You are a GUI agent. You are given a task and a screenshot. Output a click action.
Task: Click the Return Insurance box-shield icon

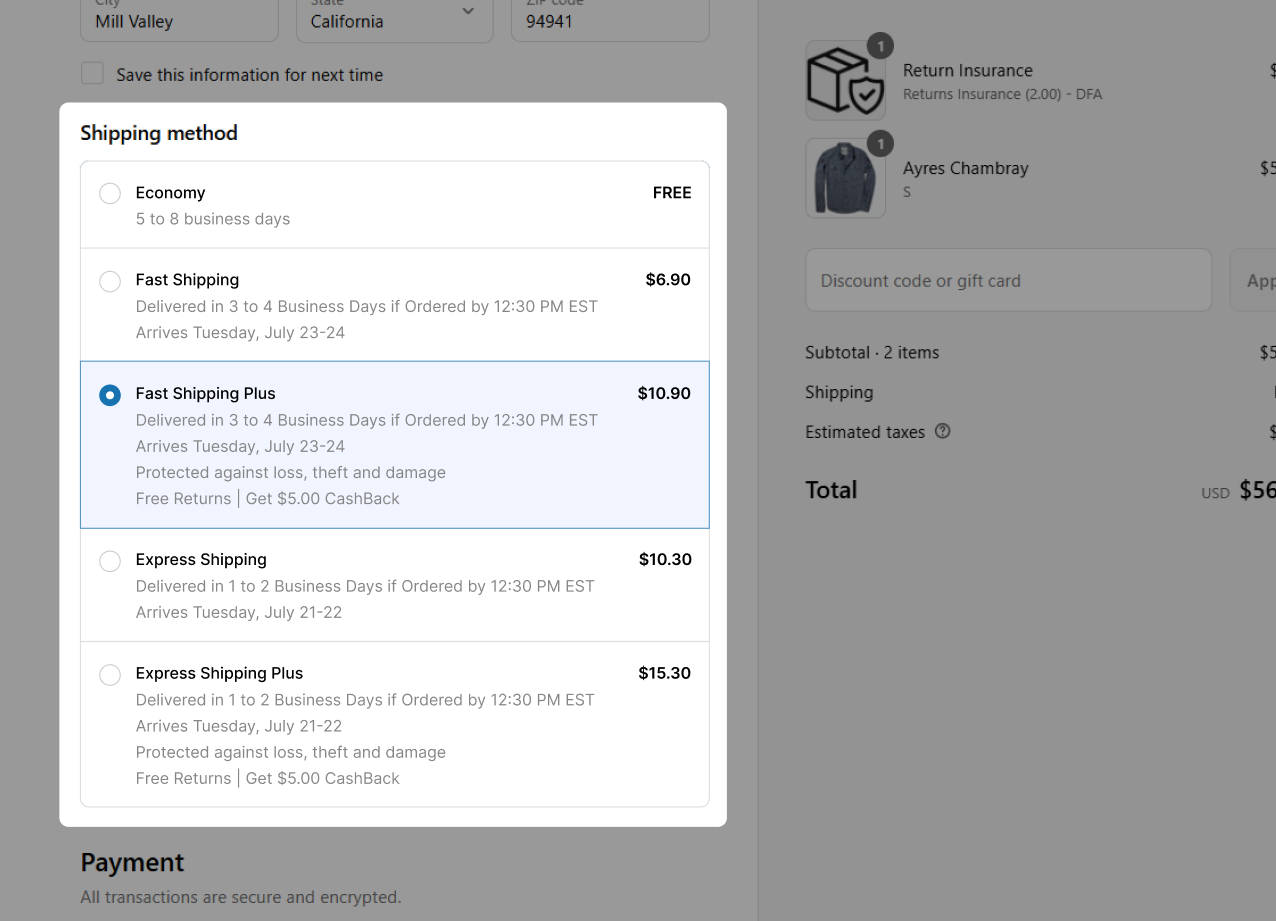click(x=845, y=80)
